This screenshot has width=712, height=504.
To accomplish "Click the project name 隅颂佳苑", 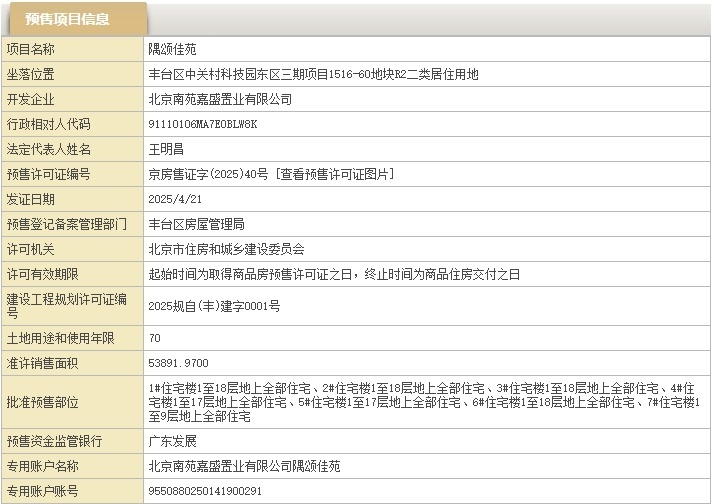I will tap(172, 49).
